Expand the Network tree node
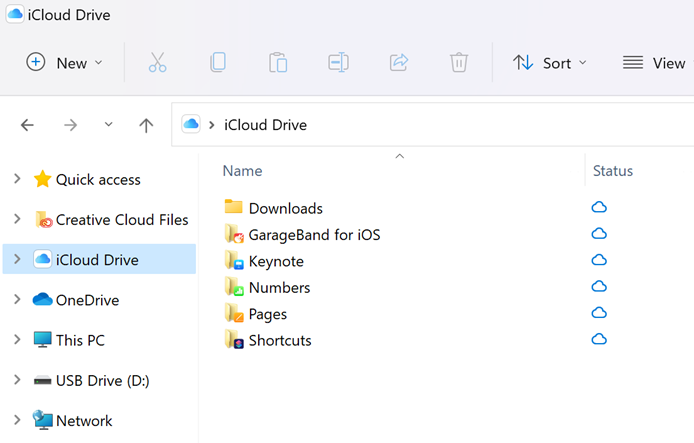The height and width of the screenshot is (443, 694). (17, 420)
